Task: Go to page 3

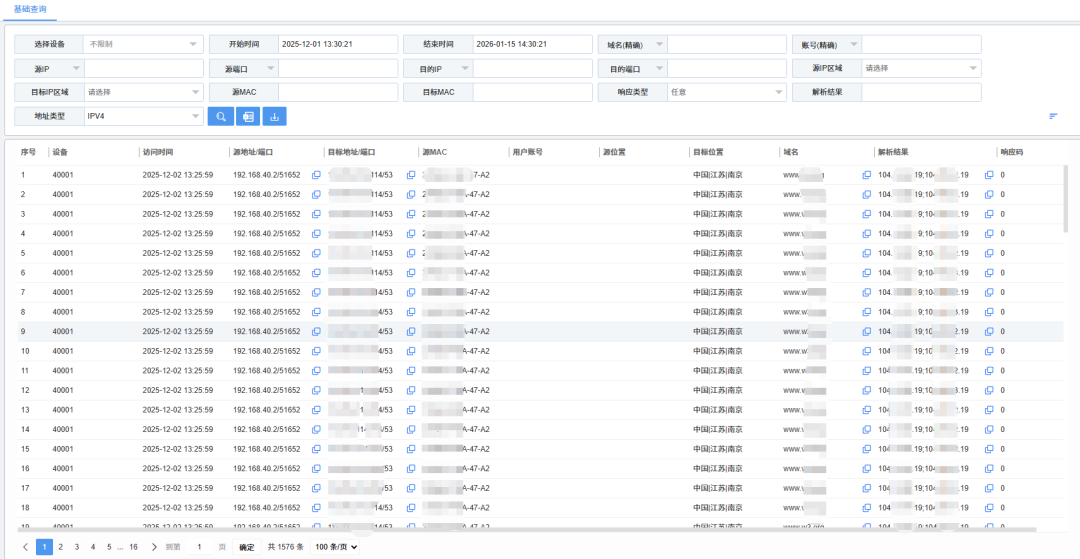Action: tap(76, 547)
